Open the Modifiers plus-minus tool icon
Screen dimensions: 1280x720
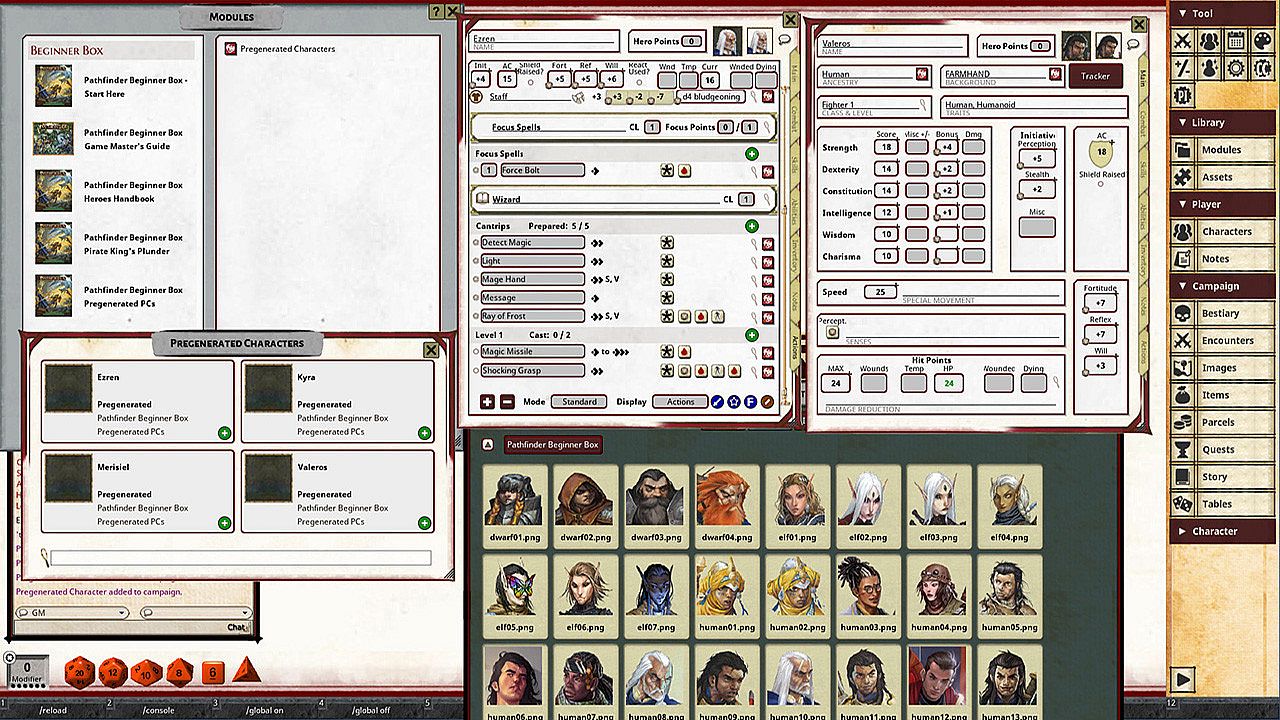point(1183,68)
